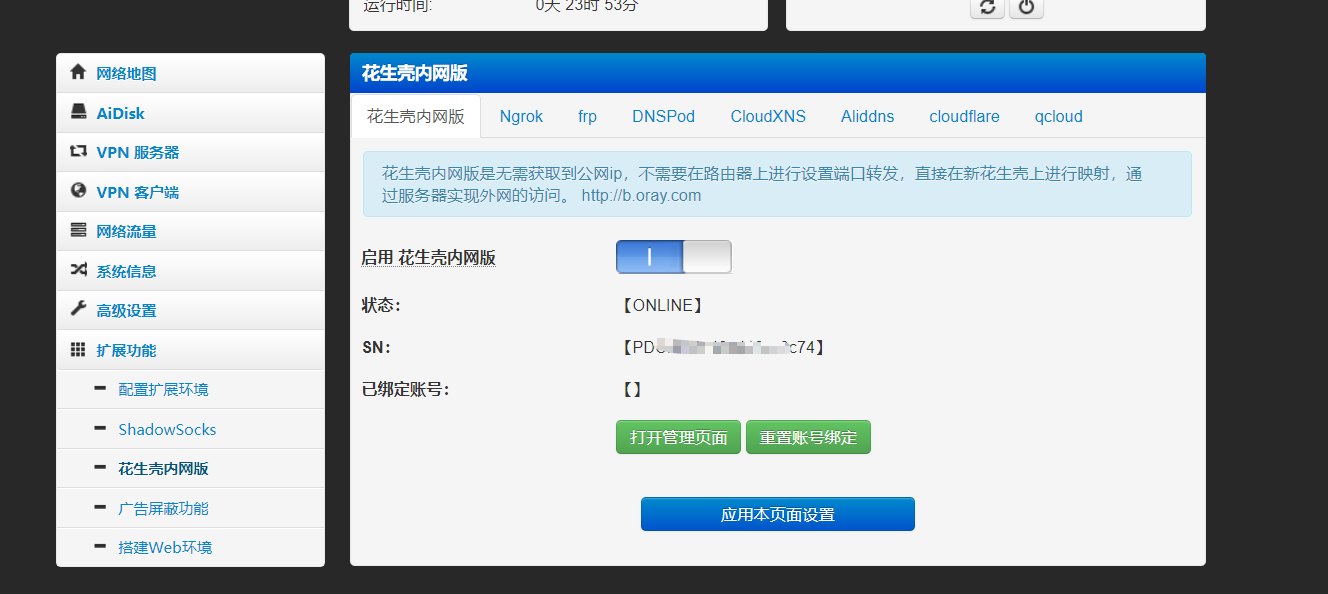Click the 运行时间 label at top
Image resolution: width=1328 pixels, height=594 pixels.
398,6
